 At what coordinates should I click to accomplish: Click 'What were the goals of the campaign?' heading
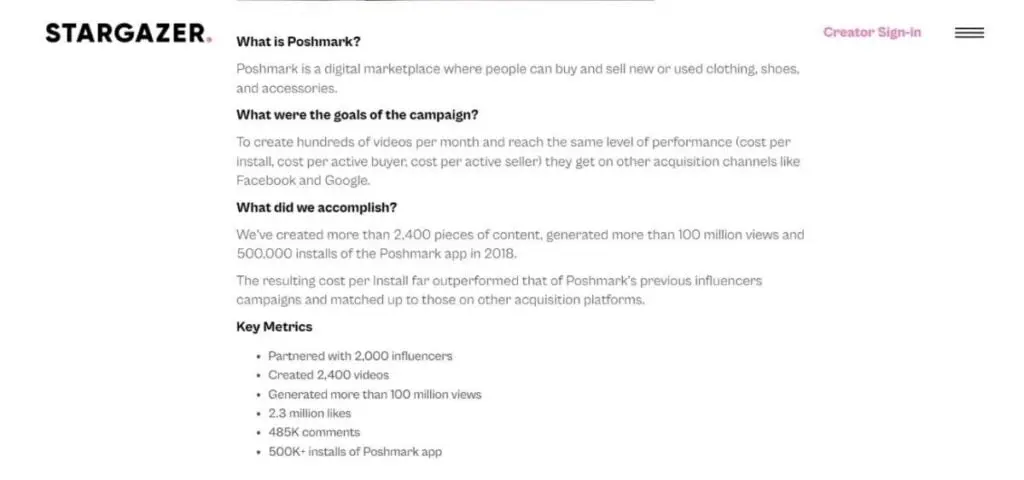coord(357,115)
